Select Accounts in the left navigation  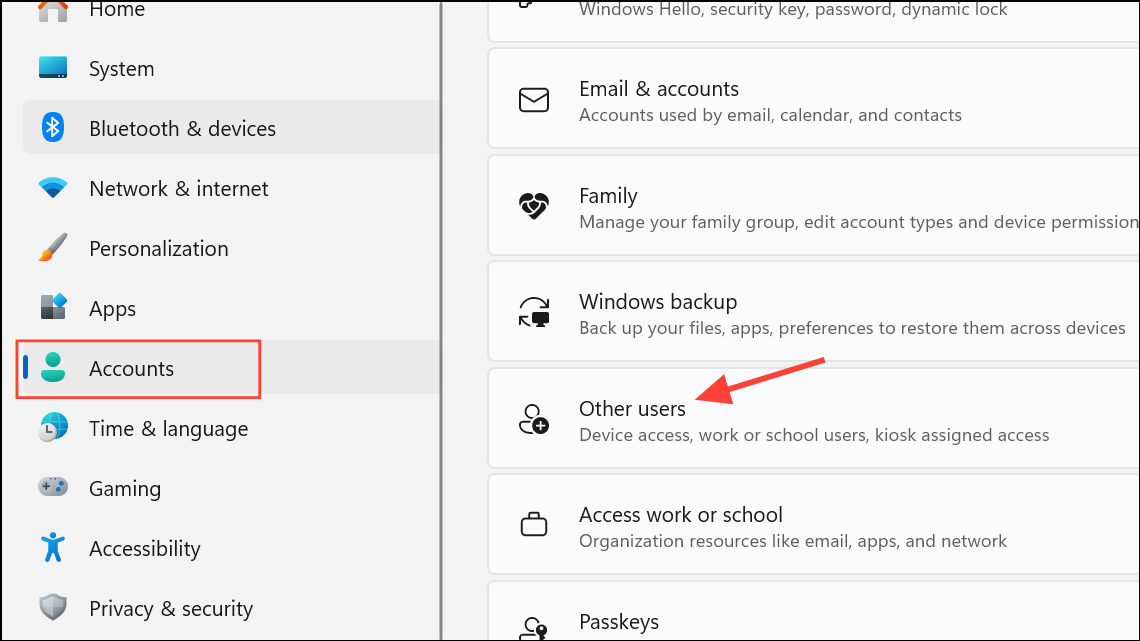[x=131, y=369]
